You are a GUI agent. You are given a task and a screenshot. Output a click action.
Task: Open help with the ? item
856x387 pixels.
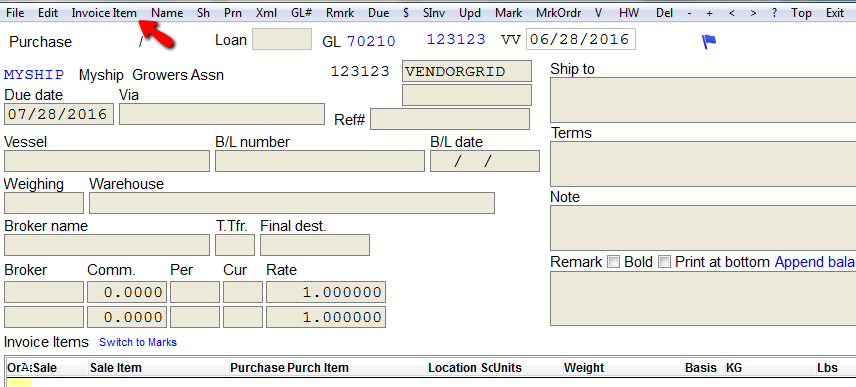click(775, 13)
